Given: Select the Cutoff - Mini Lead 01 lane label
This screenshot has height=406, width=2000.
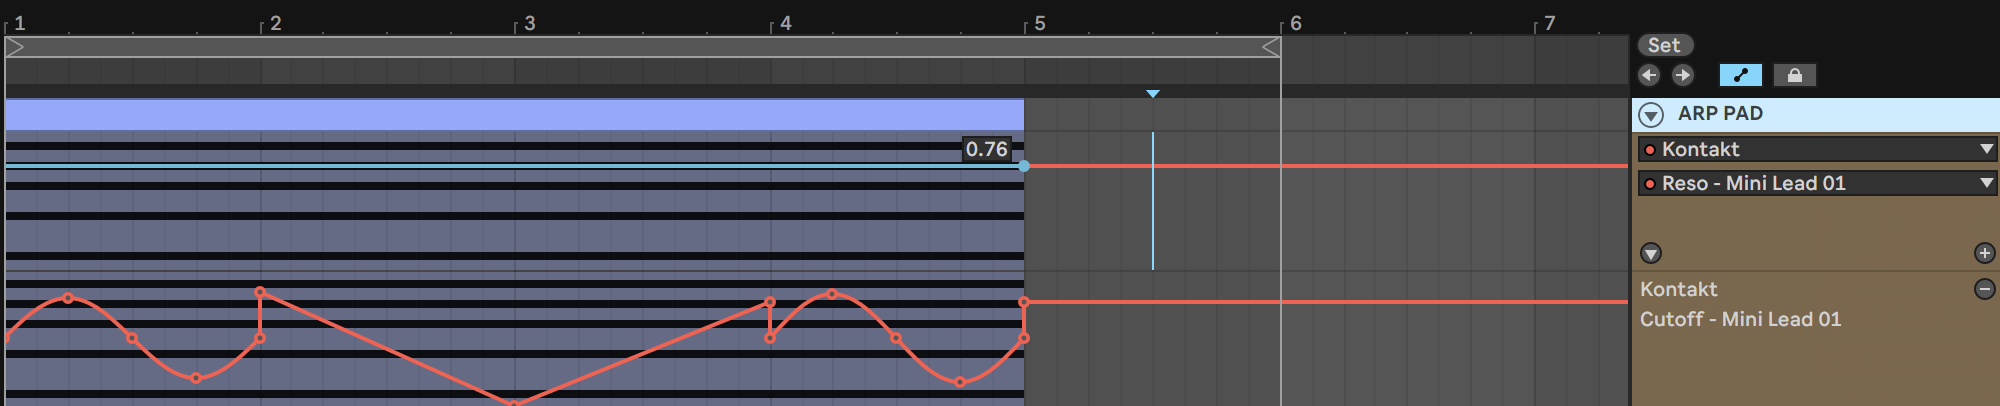Looking at the screenshot, I should [x=1740, y=319].
